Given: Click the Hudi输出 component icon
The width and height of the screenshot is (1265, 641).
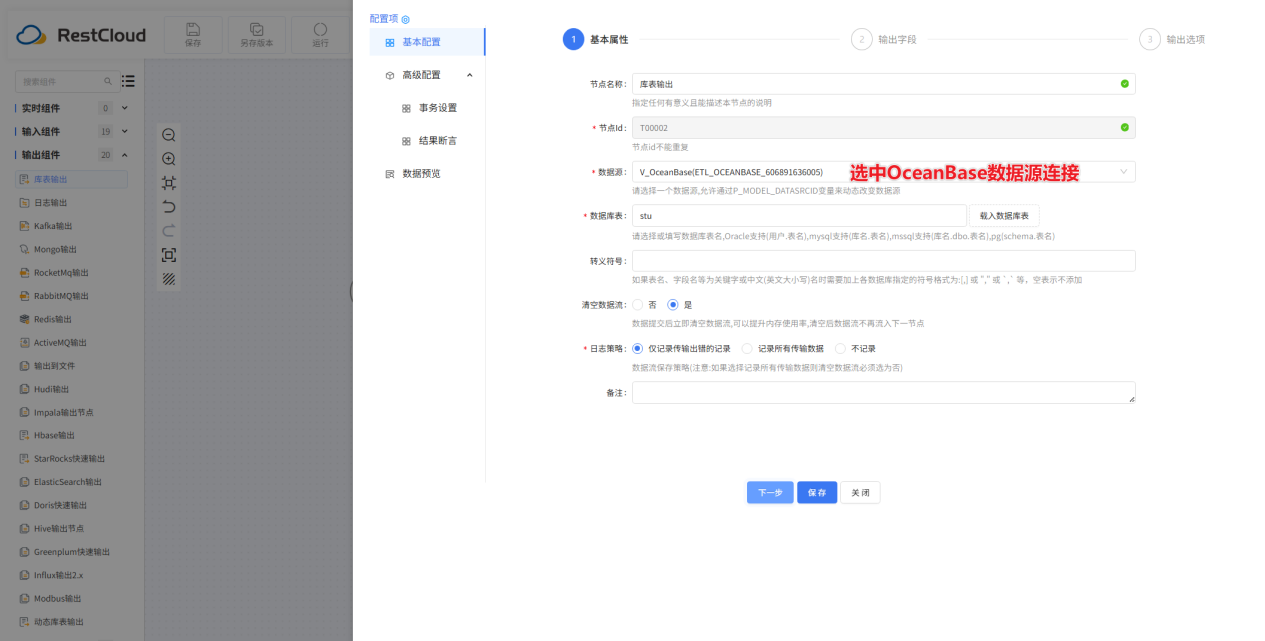Looking at the screenshot, I should pos(25,389).
